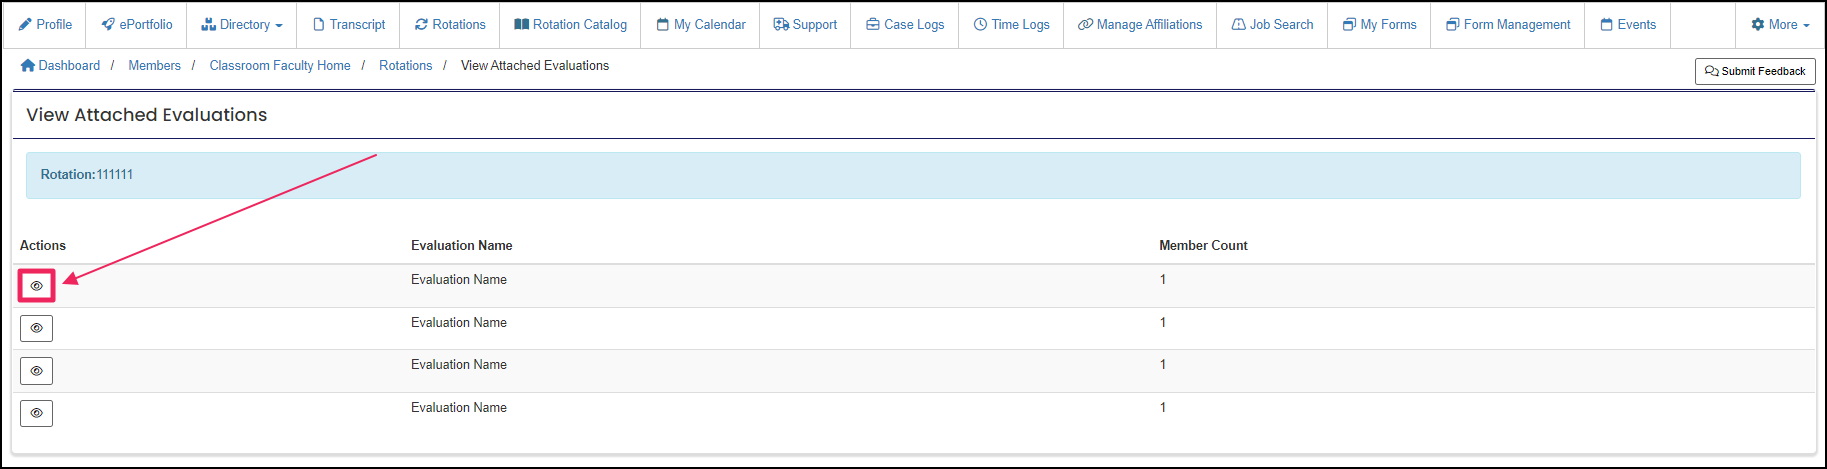Expand the Directory dropdown menu
The image size is (1827, 469).
point(242,24)
